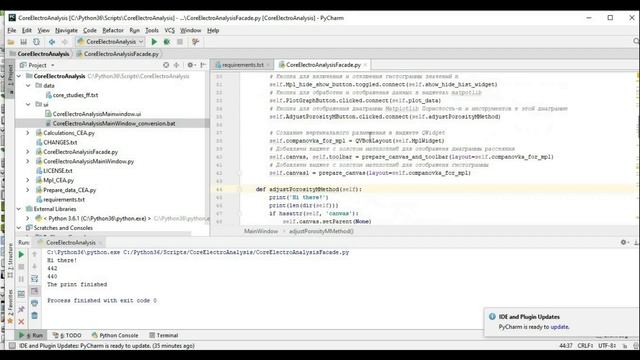Click the toolbar Stop square icon
Image resolution: width=640 pixels, height=360 pixels.
[x=180, y=42]
